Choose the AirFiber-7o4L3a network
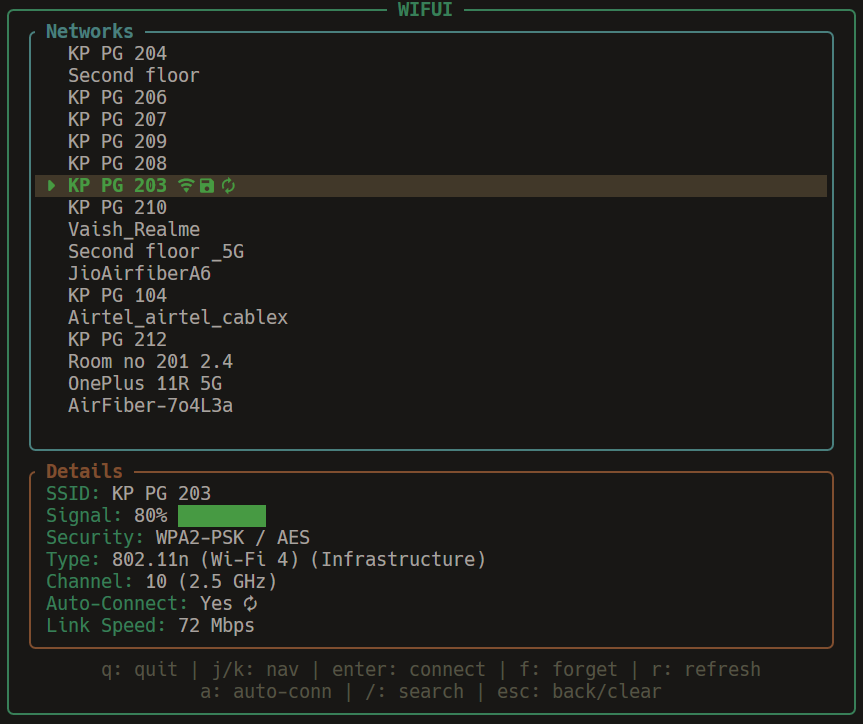The width and height of the screenshot is (863, 724). [x=150, y=406]
